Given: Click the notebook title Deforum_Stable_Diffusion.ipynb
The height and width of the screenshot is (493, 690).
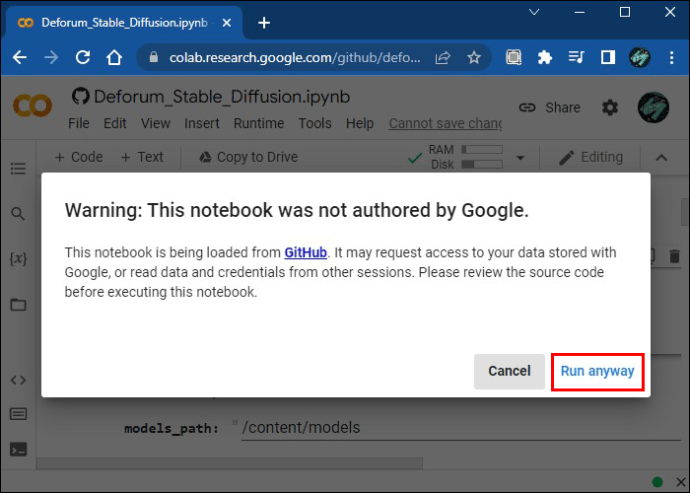Looking at the screenshot, I should coord(222,97).
